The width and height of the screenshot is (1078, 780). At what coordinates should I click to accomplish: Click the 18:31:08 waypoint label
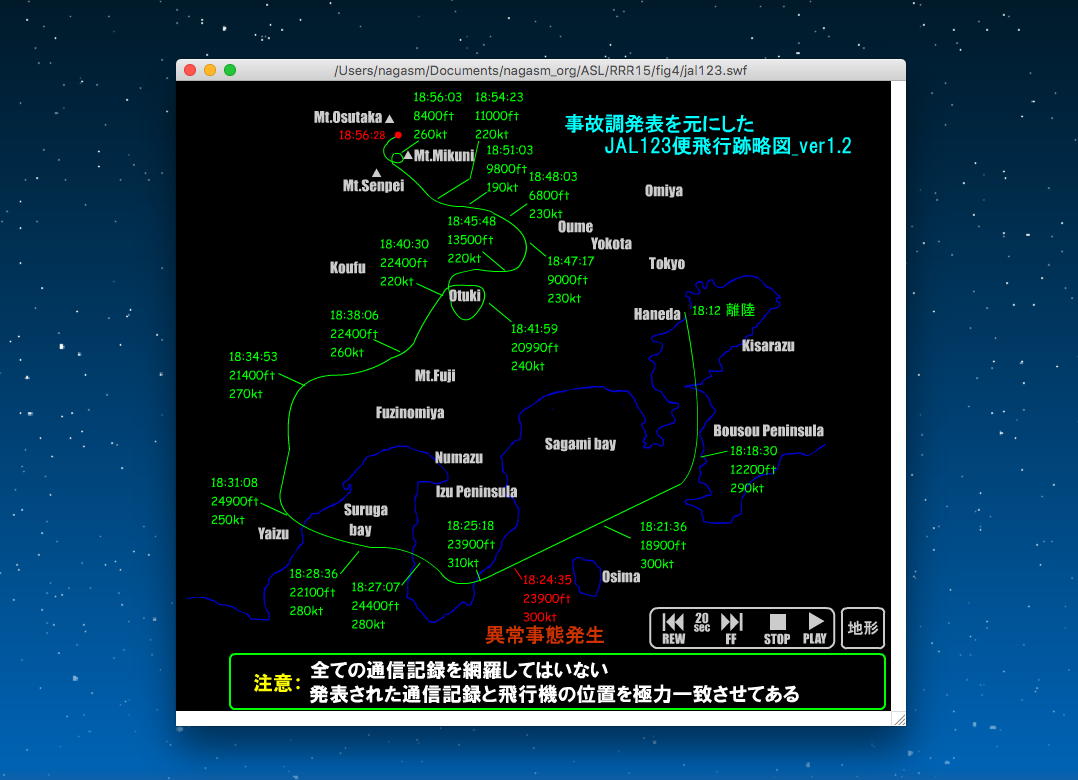234,482
